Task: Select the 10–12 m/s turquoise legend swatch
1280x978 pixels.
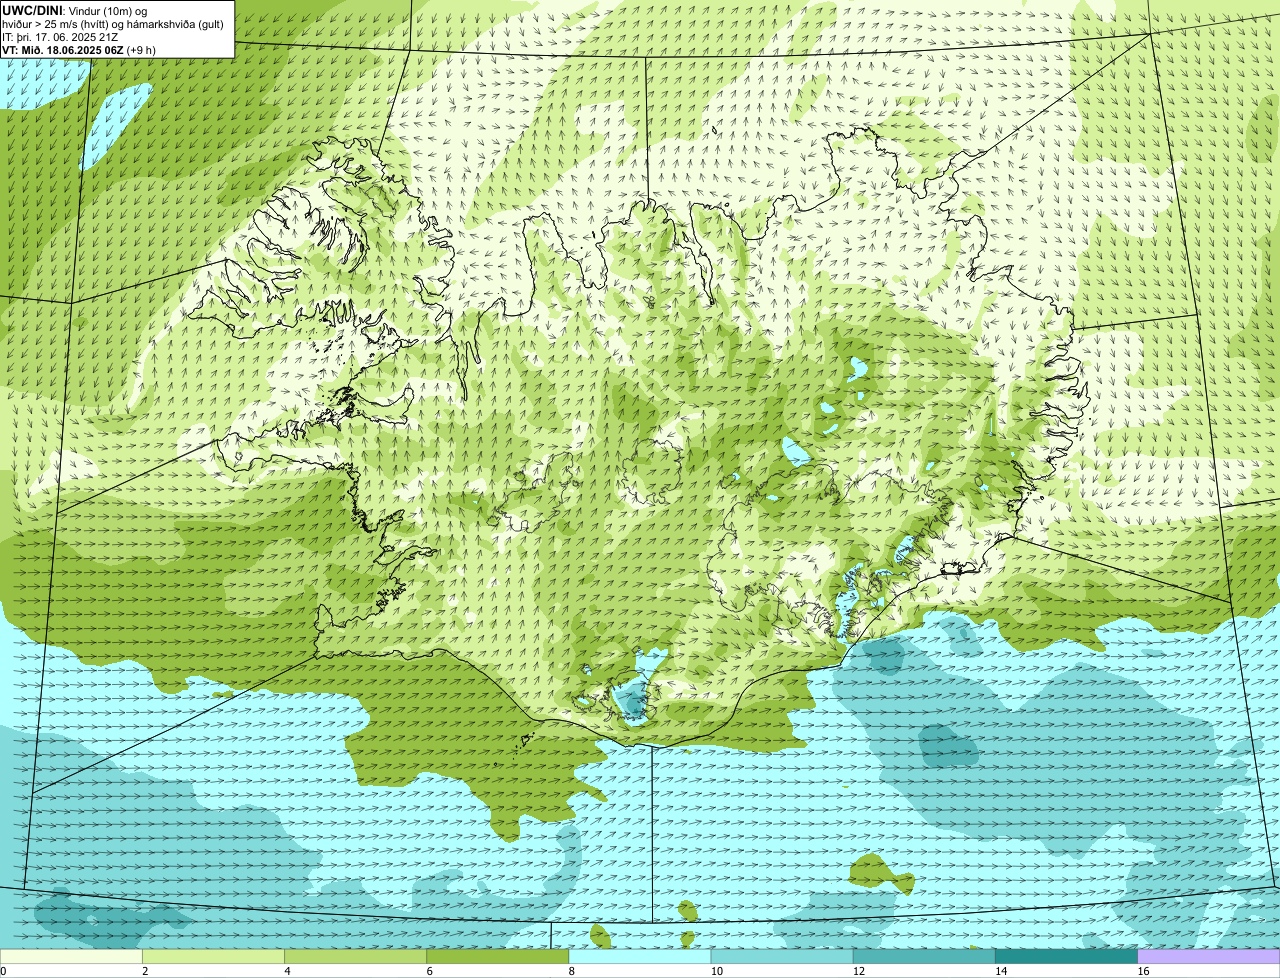Action: (782, 956)
